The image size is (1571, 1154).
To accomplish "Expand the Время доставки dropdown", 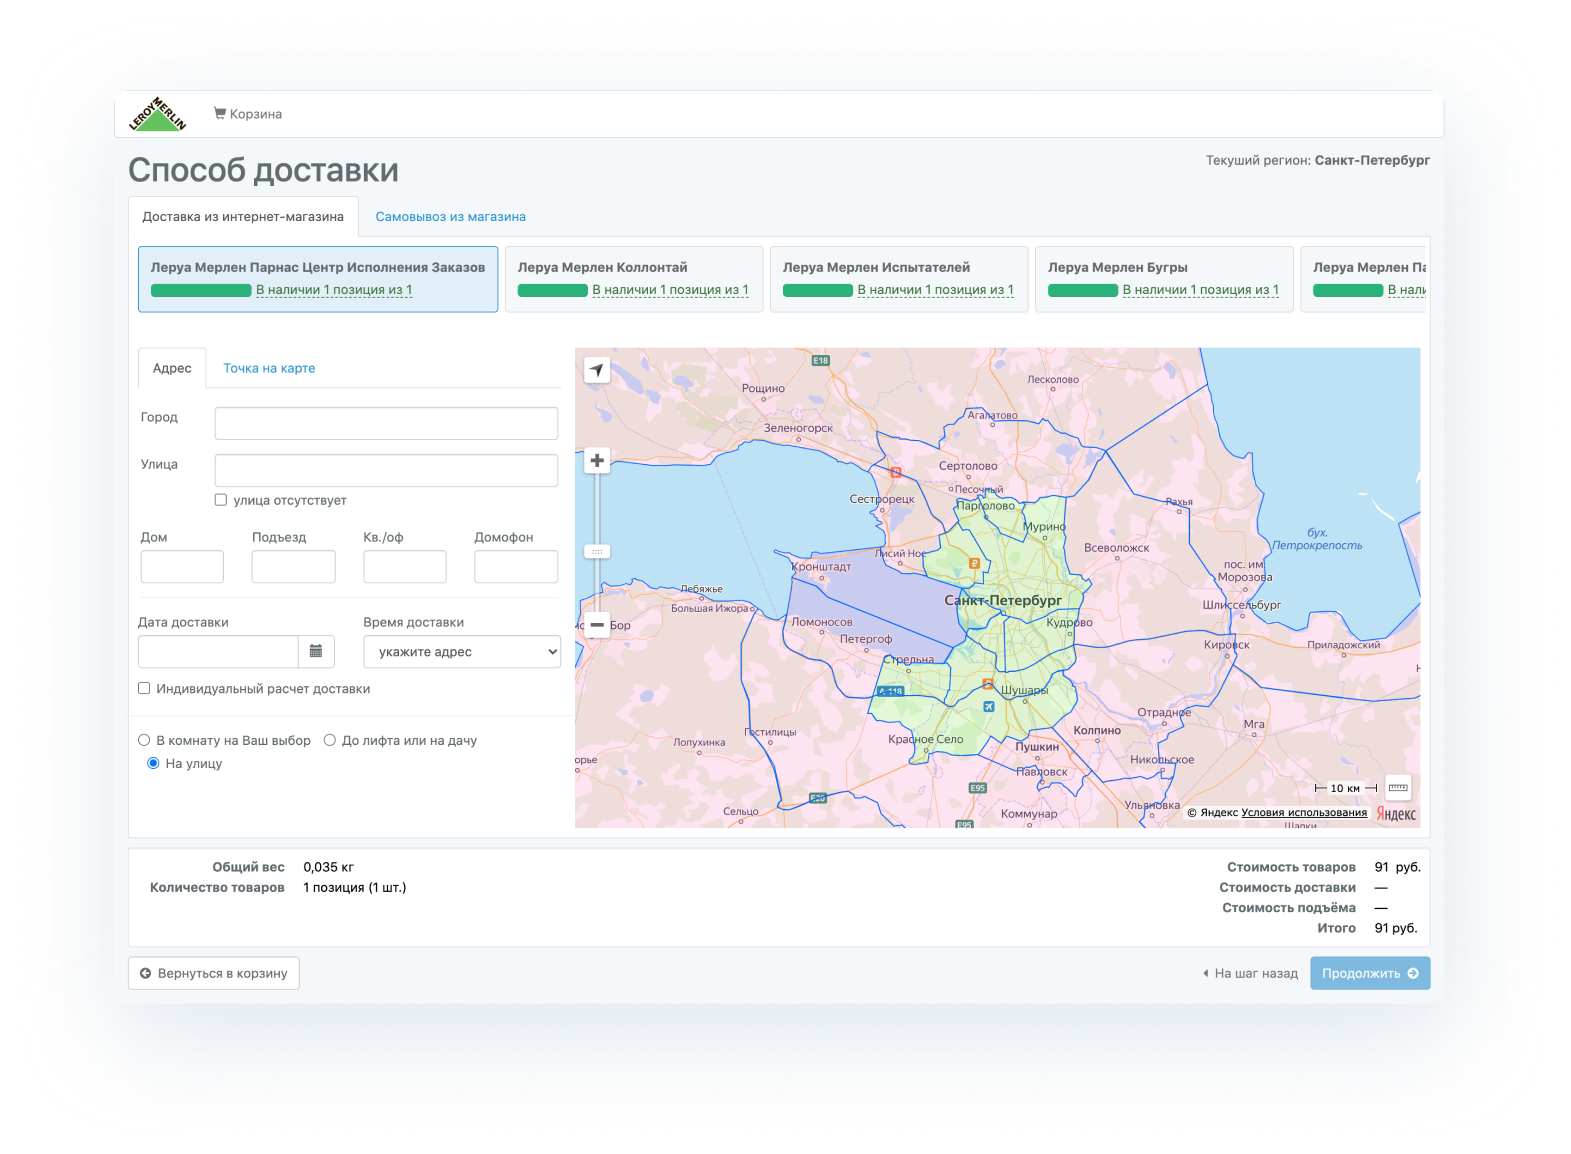I will point(462,651).
